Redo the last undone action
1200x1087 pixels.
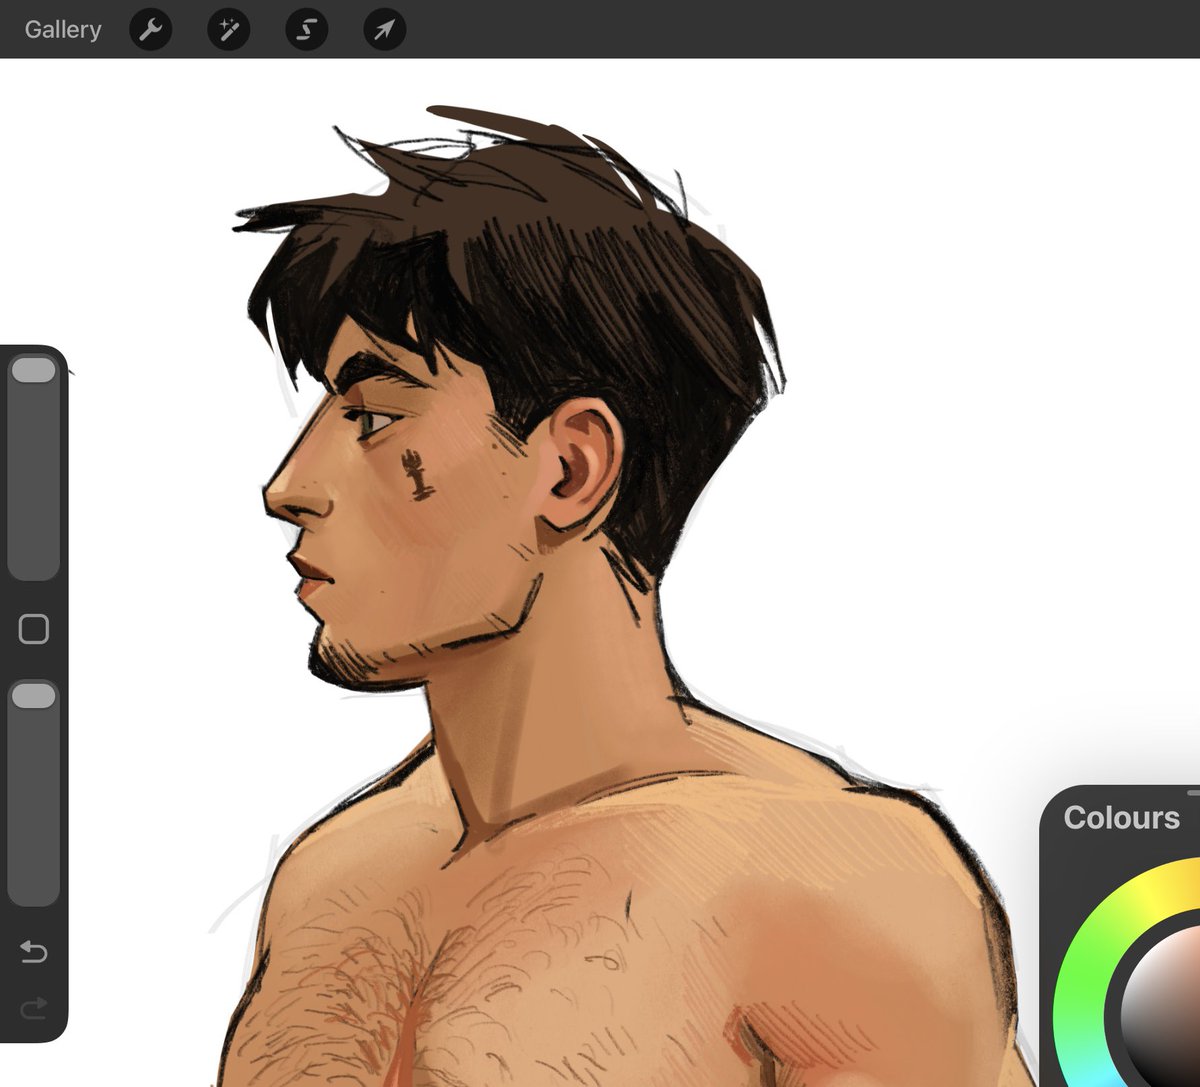34,1009
